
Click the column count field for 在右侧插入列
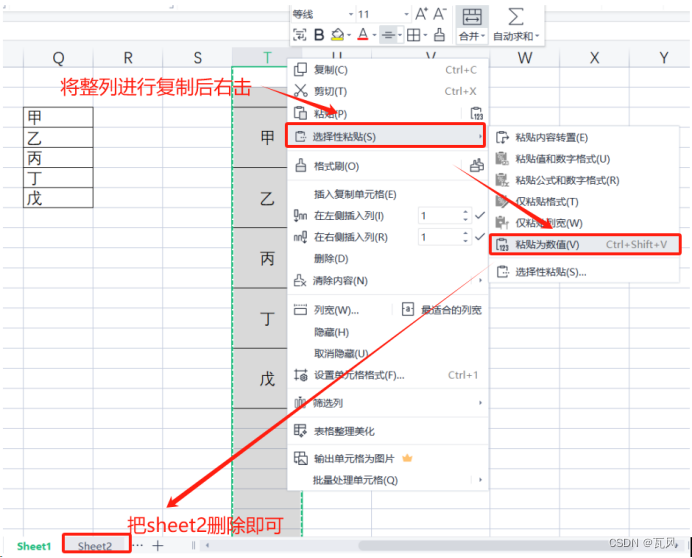439,238
